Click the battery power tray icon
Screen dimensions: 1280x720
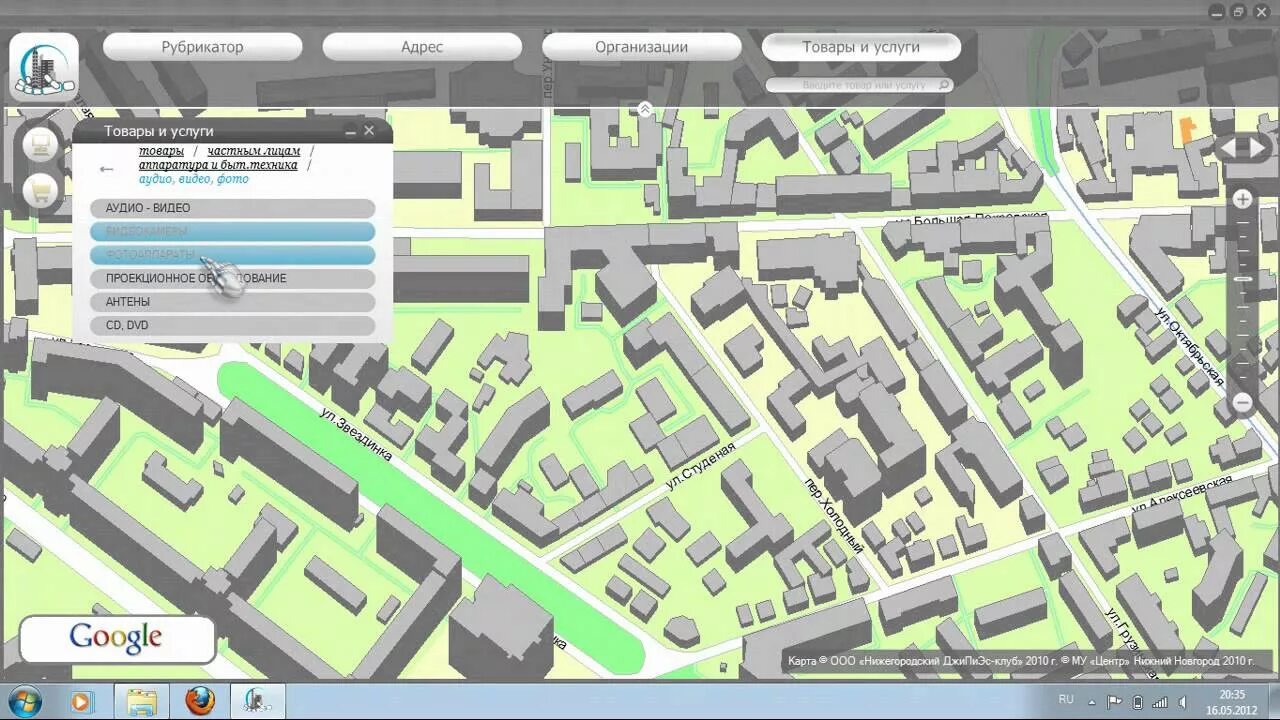[1137, 701]
